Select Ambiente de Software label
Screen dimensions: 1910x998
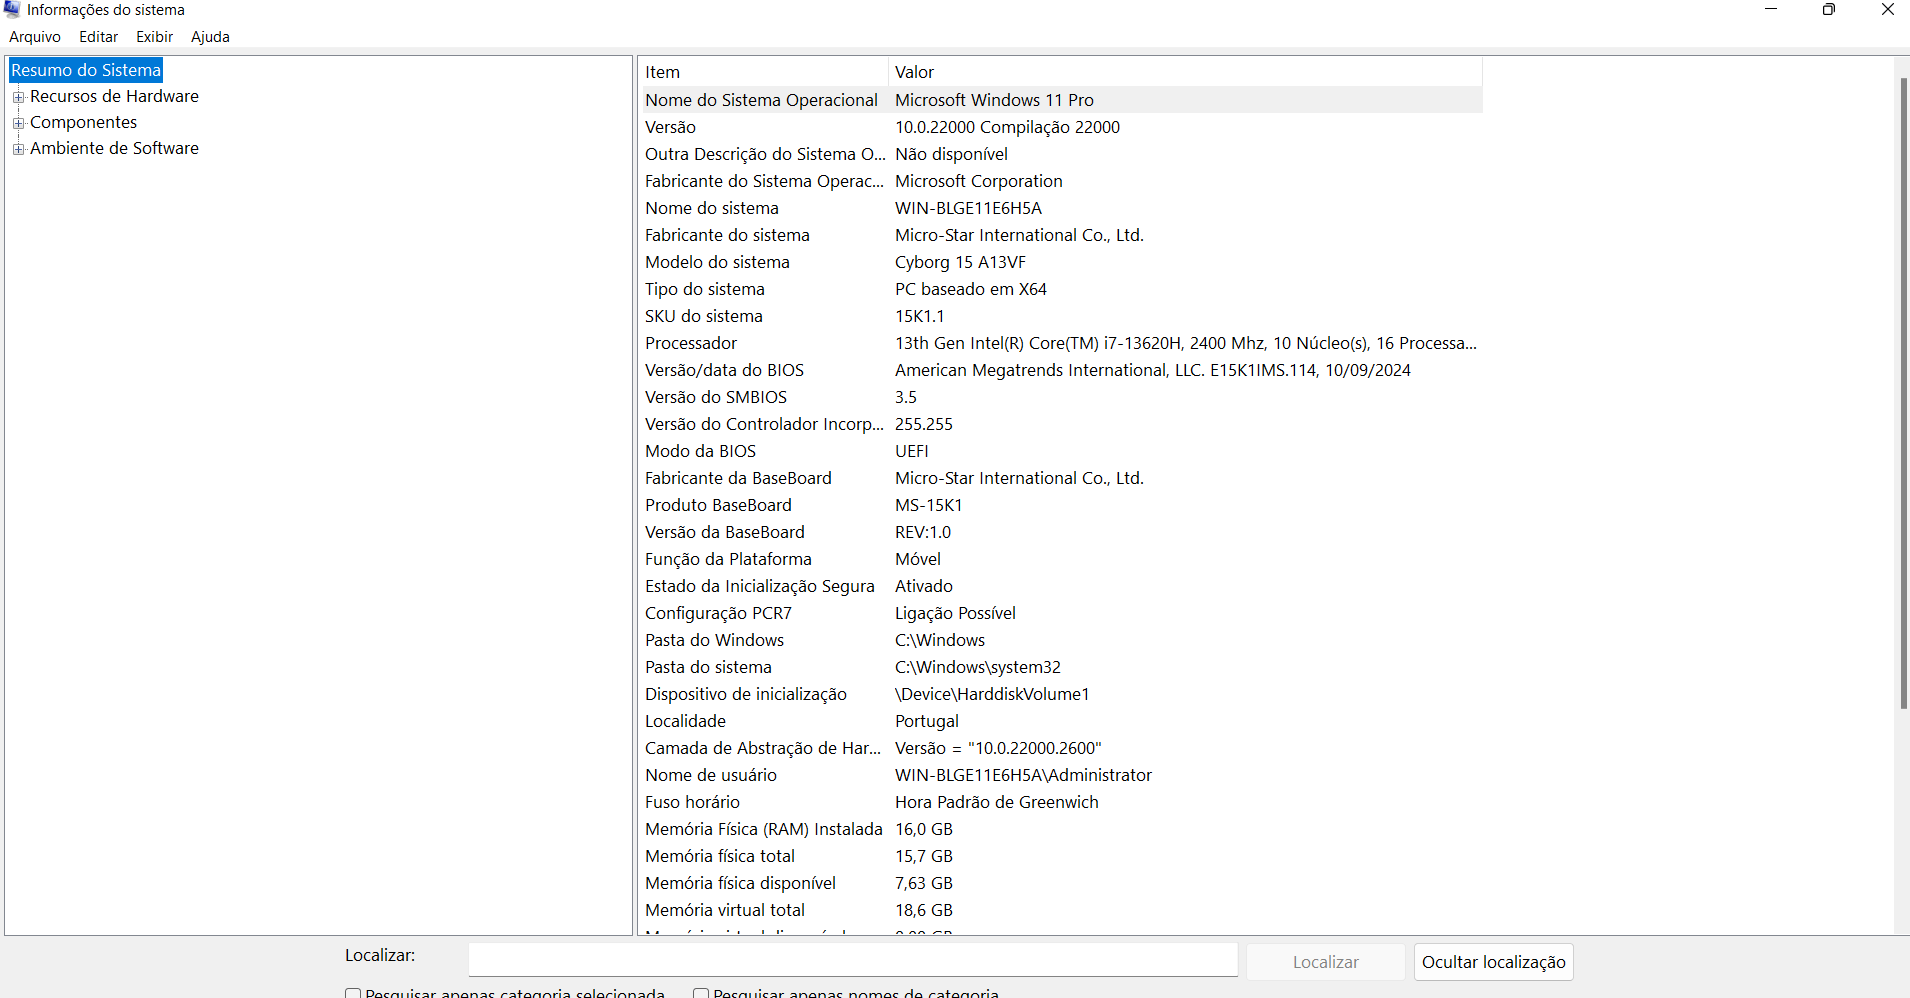(114, 148)
